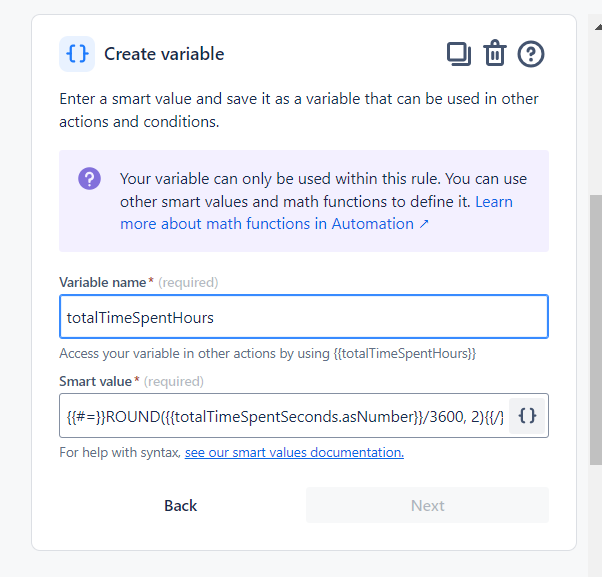Click into the Smart value ROUND expression field
Screen dimensions: 602x577
coord(285,416)
